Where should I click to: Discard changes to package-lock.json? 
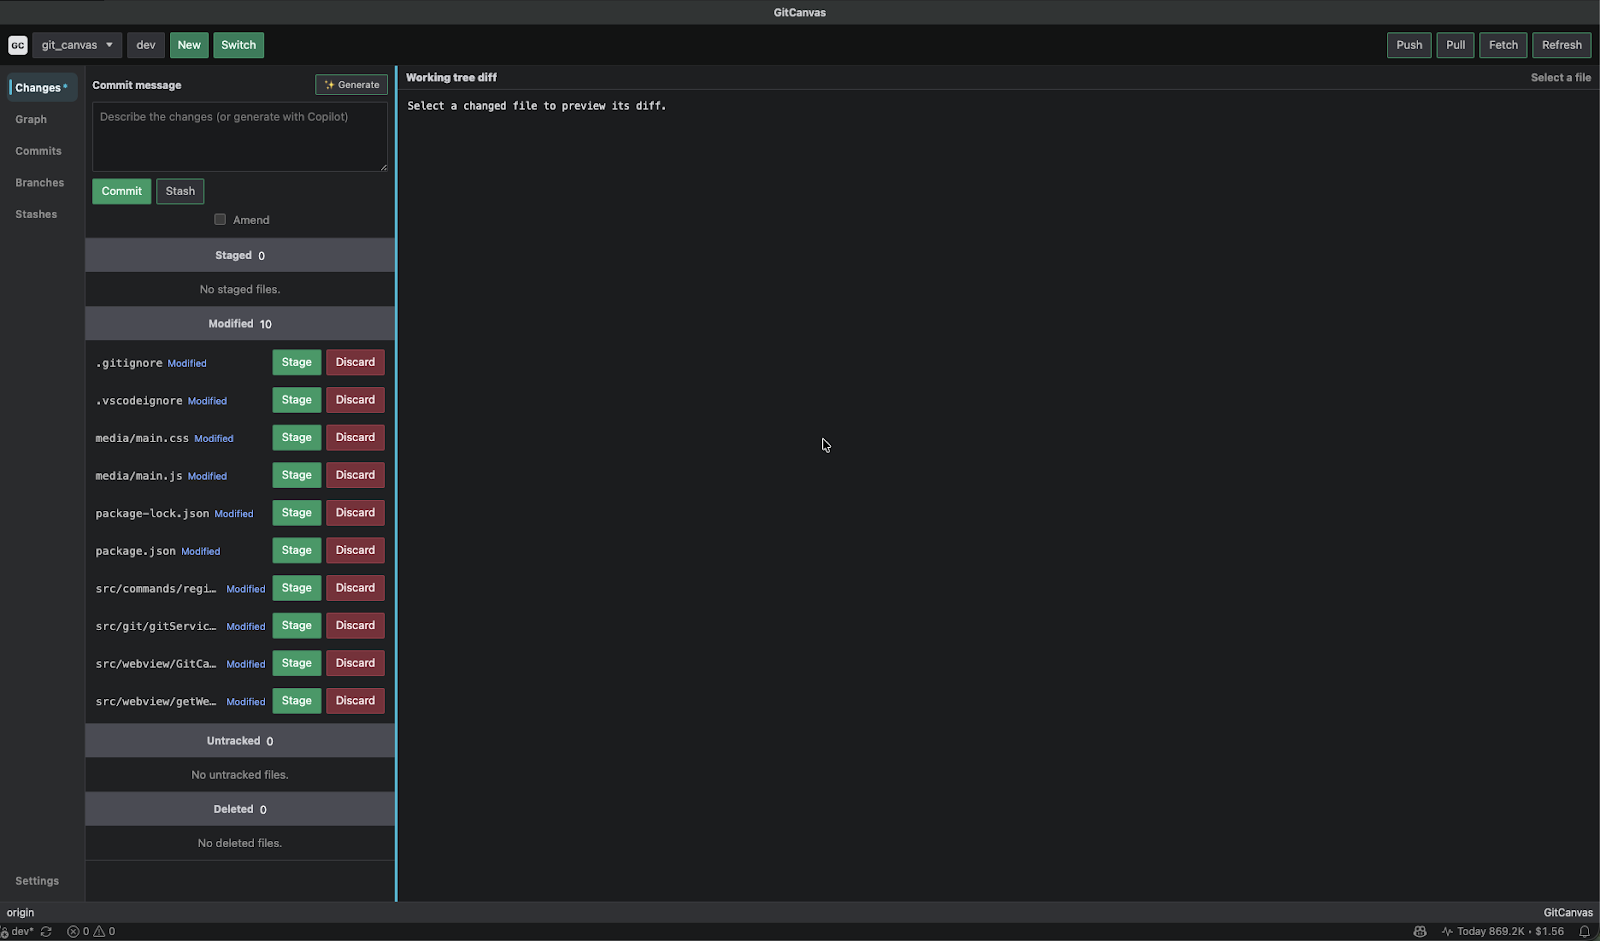pyautogui.click(x=355, y=513)
